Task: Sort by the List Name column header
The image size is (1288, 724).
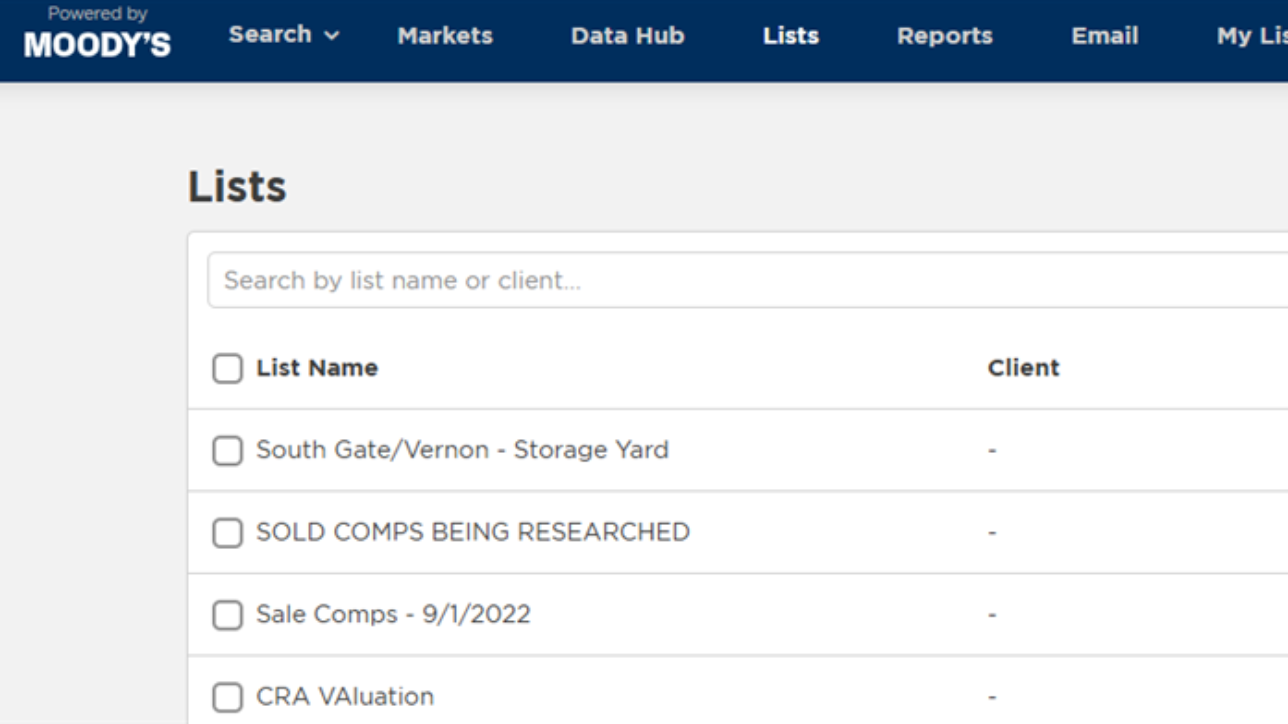Action: (317, 368)
